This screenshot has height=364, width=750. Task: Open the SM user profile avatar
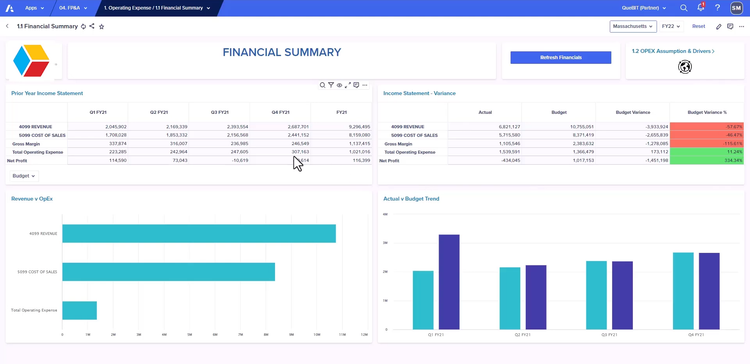pos(736,8)
